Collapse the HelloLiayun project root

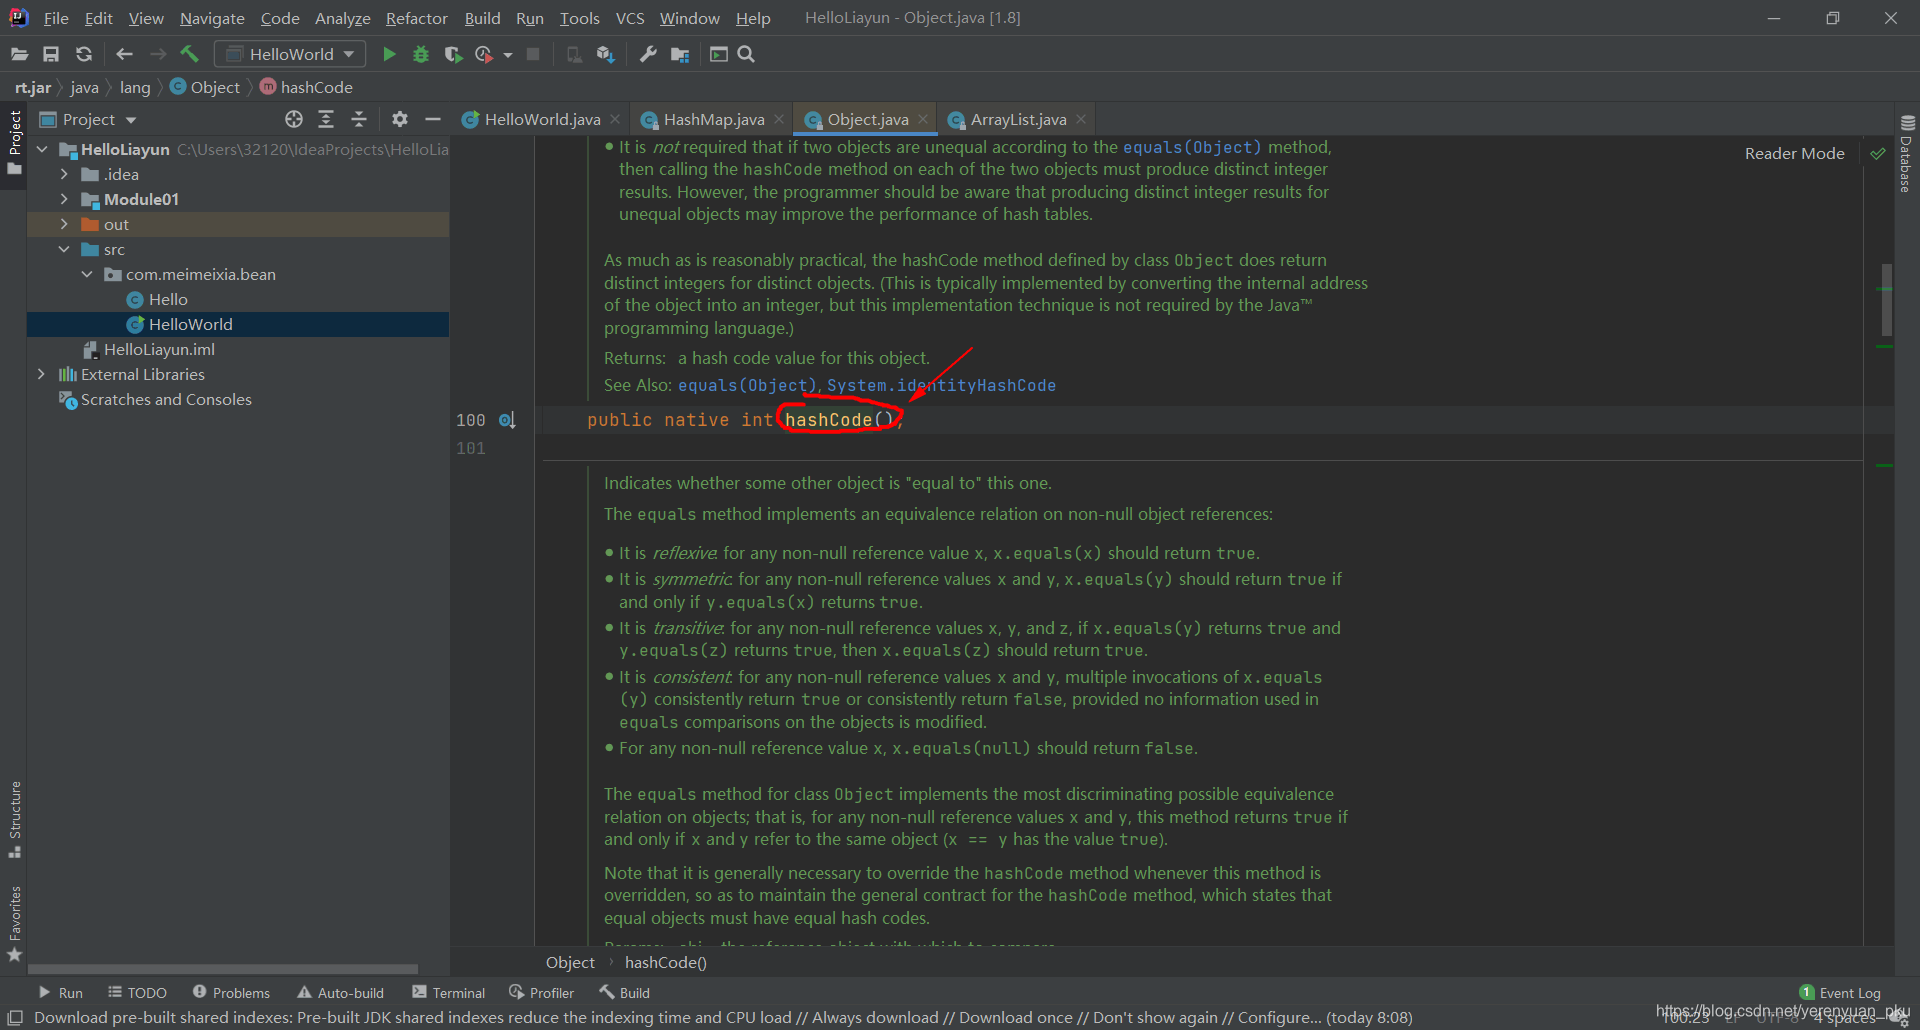[42, 149]
